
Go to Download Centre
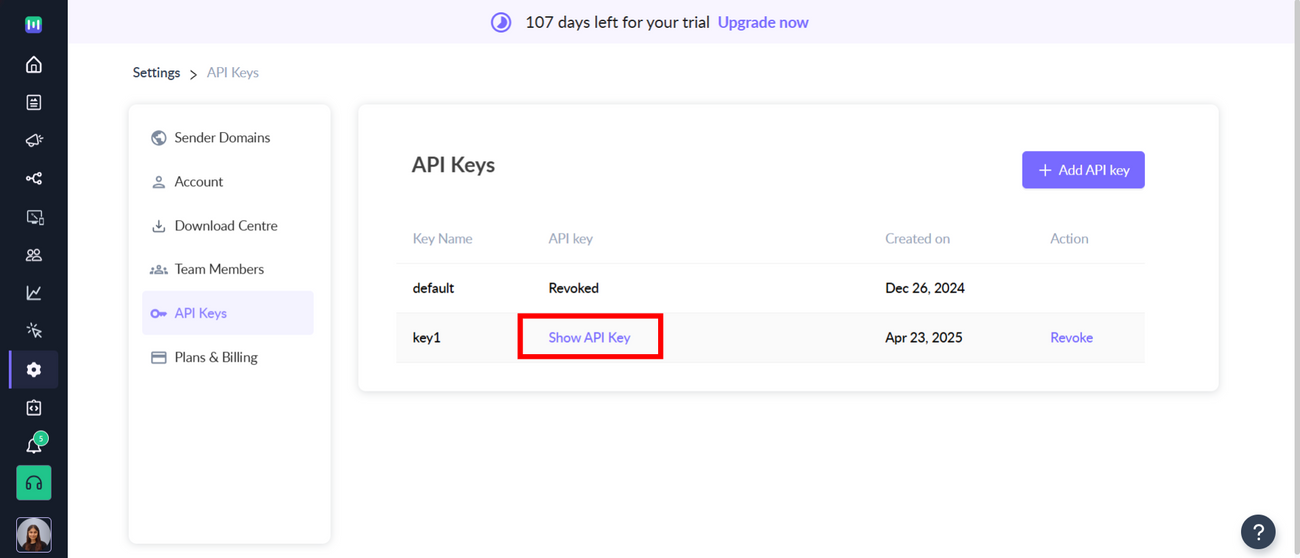click(225, 226)
